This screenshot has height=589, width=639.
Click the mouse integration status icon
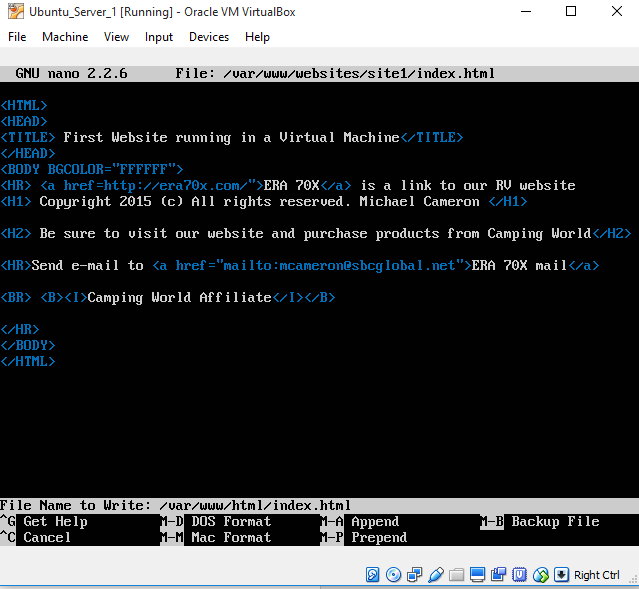coord(541,575)
